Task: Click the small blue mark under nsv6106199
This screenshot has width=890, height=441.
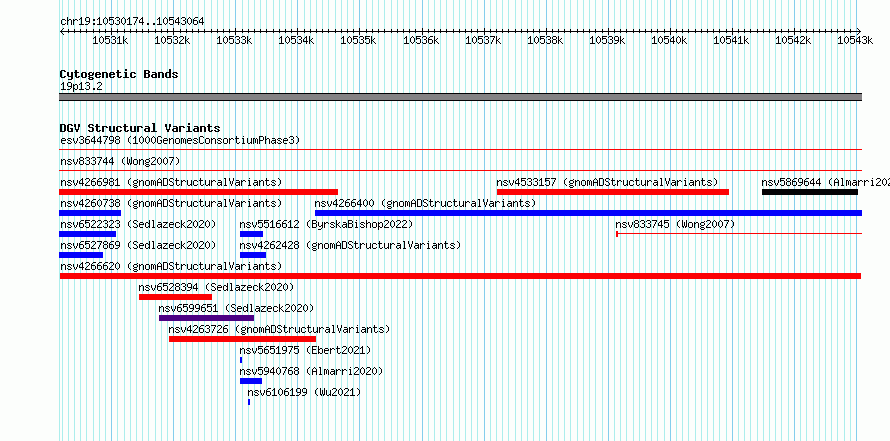Action: (249, 402)
